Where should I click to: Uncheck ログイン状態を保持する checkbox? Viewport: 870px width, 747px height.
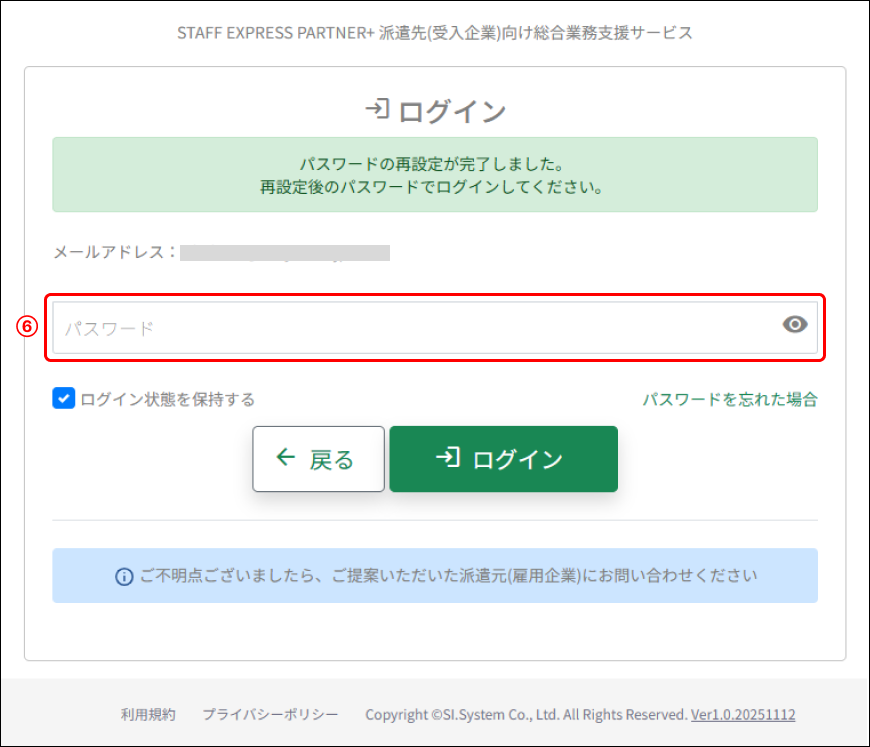(x=63, y=398)
